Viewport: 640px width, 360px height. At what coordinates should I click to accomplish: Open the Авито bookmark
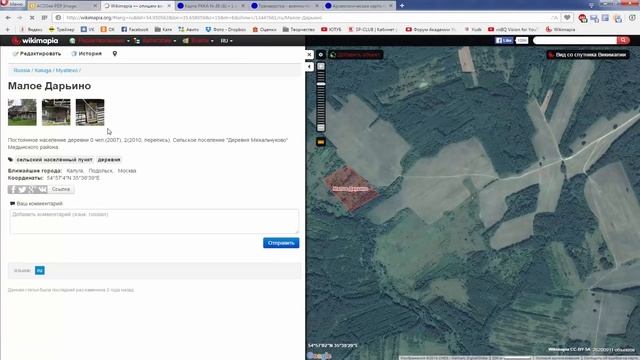(x=189, y=29)
